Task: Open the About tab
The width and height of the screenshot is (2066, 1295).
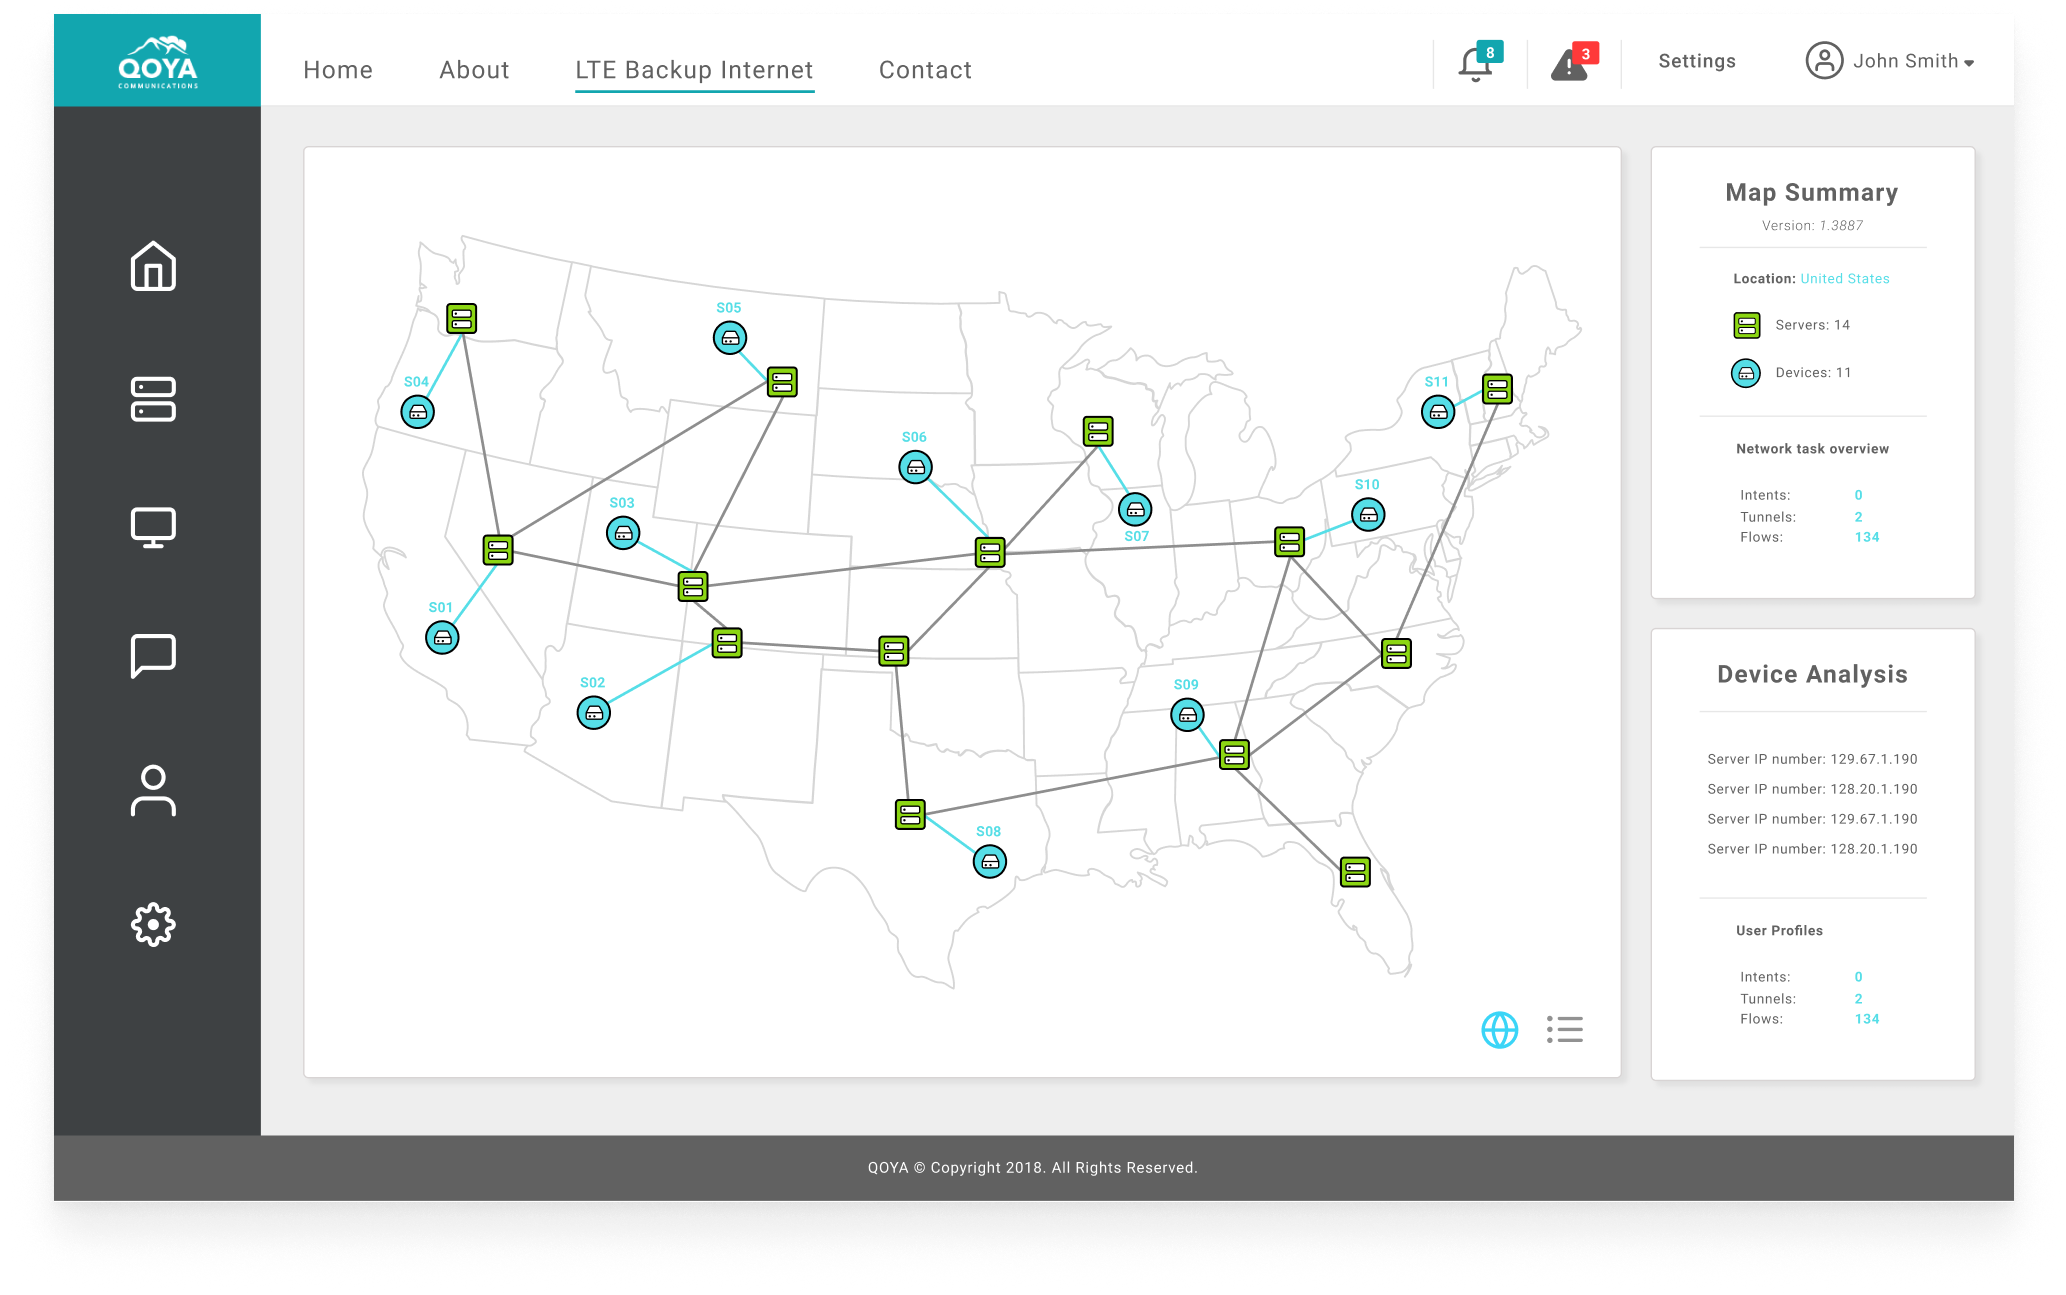Action: pyautogui.click(x=474, y=70)
